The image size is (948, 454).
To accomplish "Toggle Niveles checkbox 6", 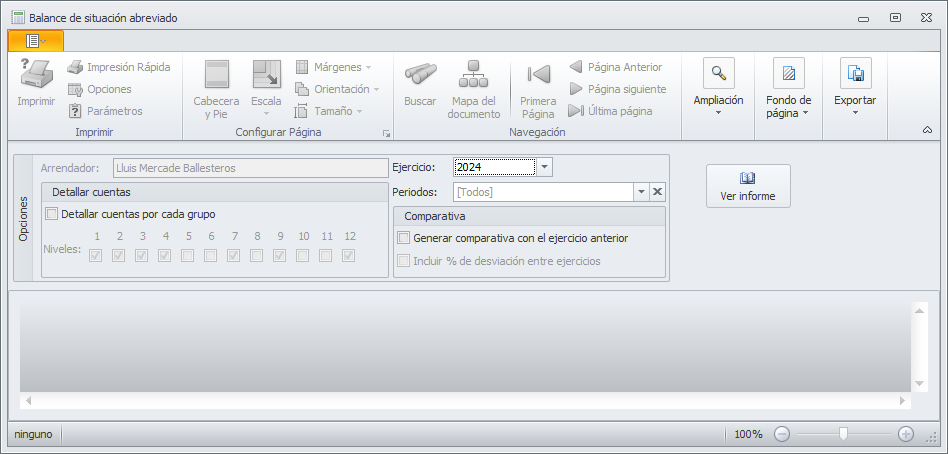I will click(x=210, y=256).
